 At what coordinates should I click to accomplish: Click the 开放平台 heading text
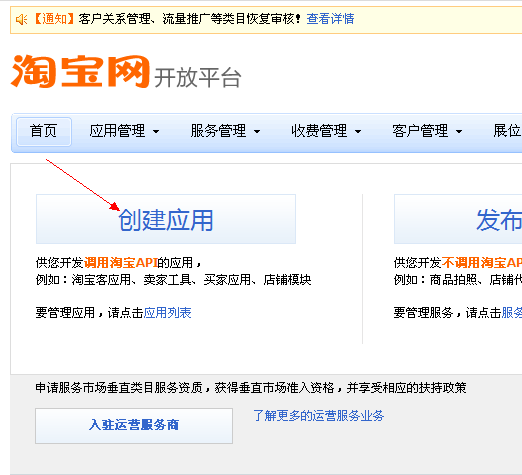point(198,78)
